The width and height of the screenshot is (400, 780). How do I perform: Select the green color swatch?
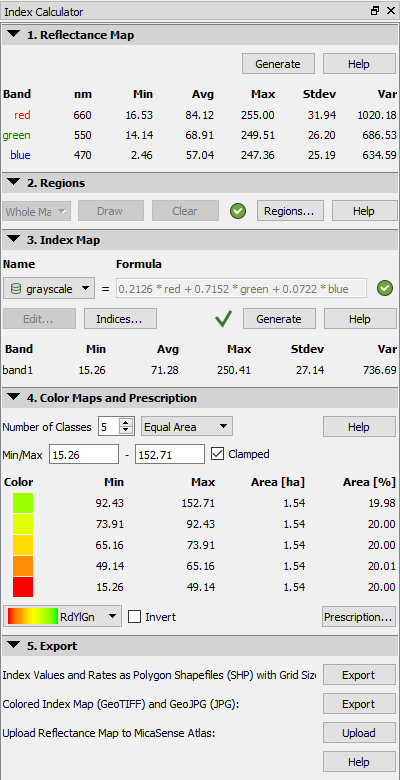coord(23,503)
